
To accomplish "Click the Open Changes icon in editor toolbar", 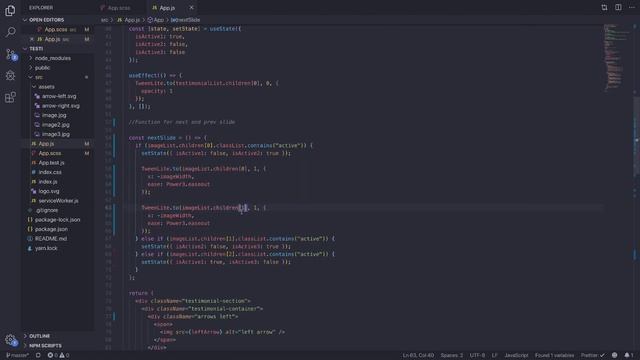I will point(604,7).
